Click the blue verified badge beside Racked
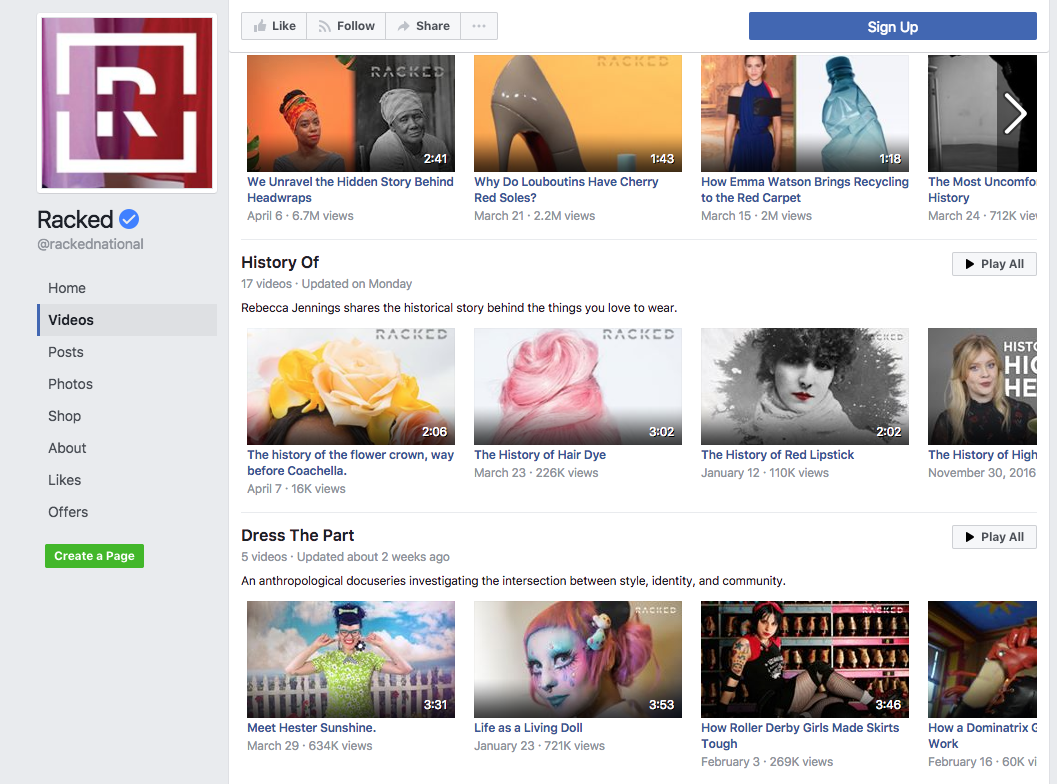This screenshot has width=1057, height=784. (x=129, y=219)
